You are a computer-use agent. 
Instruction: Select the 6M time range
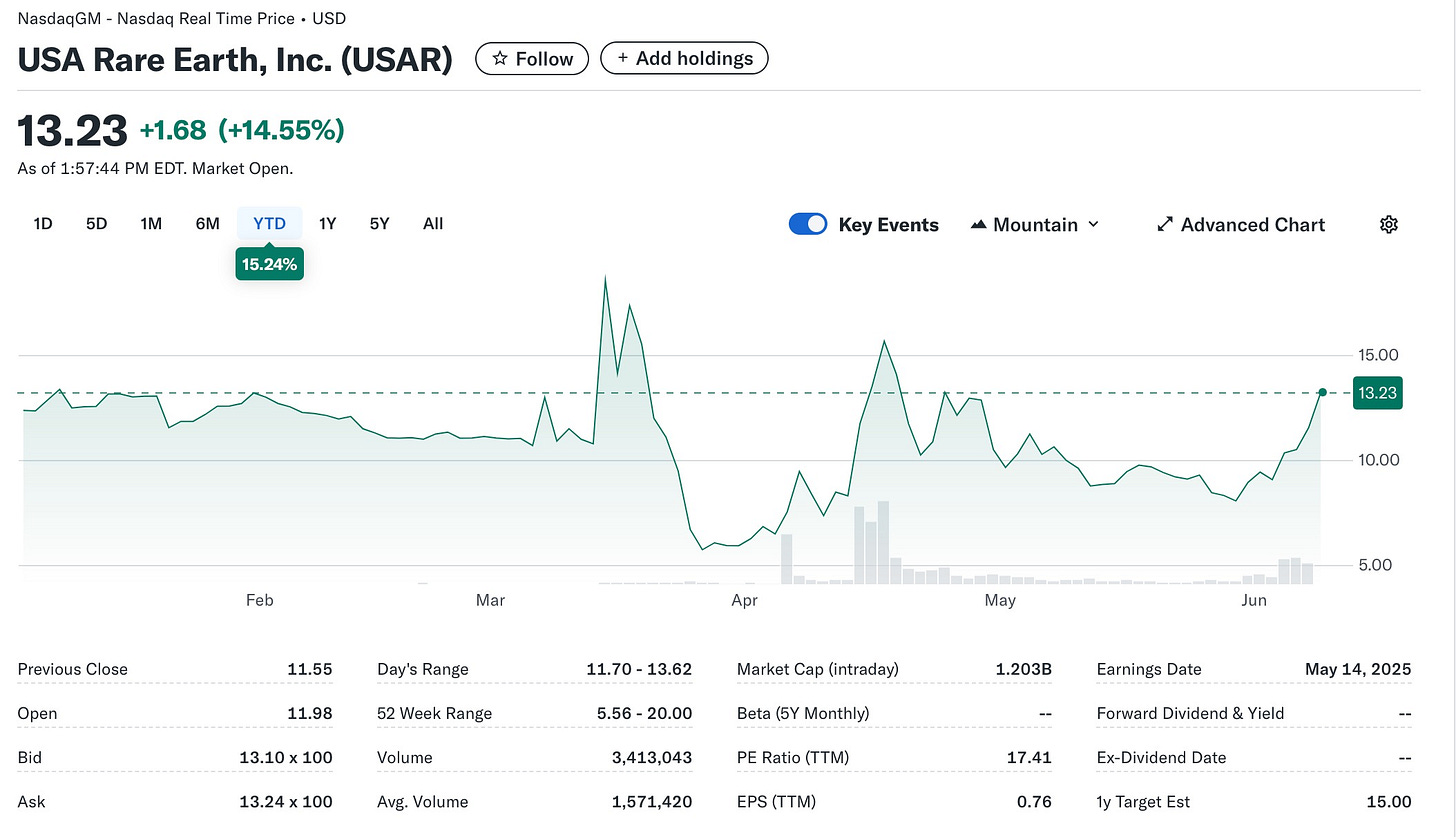tap(207, 224)
